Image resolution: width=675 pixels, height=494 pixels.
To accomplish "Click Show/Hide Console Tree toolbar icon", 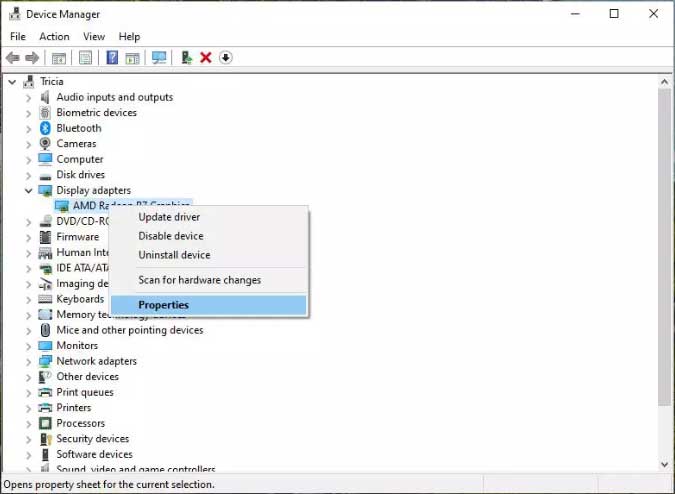I will pos(59,58).
